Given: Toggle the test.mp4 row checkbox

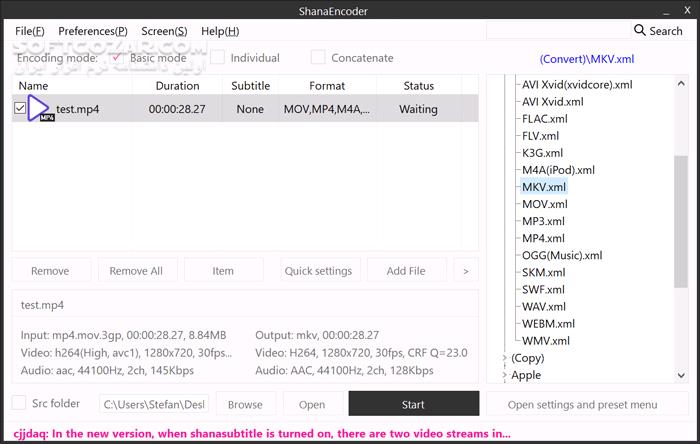Looking at the screenshot, I should (20, 108).
